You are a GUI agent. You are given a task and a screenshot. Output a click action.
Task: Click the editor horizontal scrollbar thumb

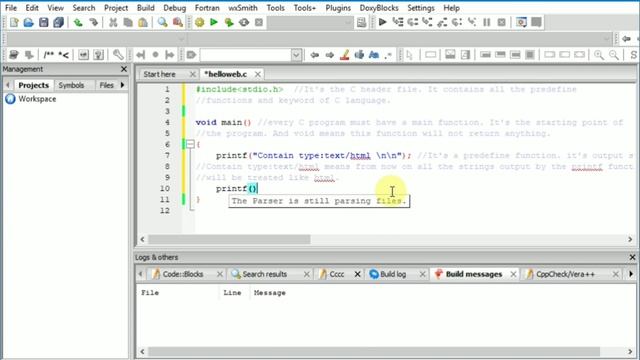coord(229,239)
